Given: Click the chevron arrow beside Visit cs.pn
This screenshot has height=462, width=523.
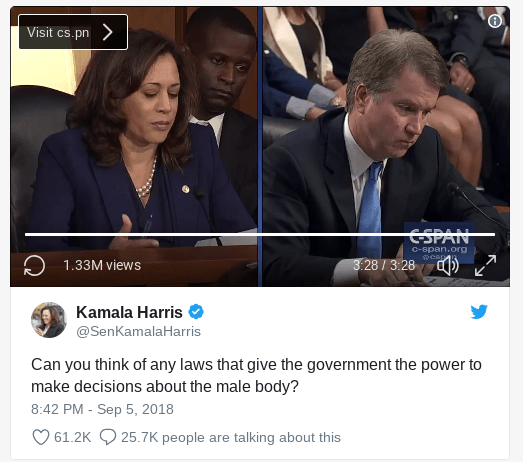Looking at the screenshot, I should [107, 32].
